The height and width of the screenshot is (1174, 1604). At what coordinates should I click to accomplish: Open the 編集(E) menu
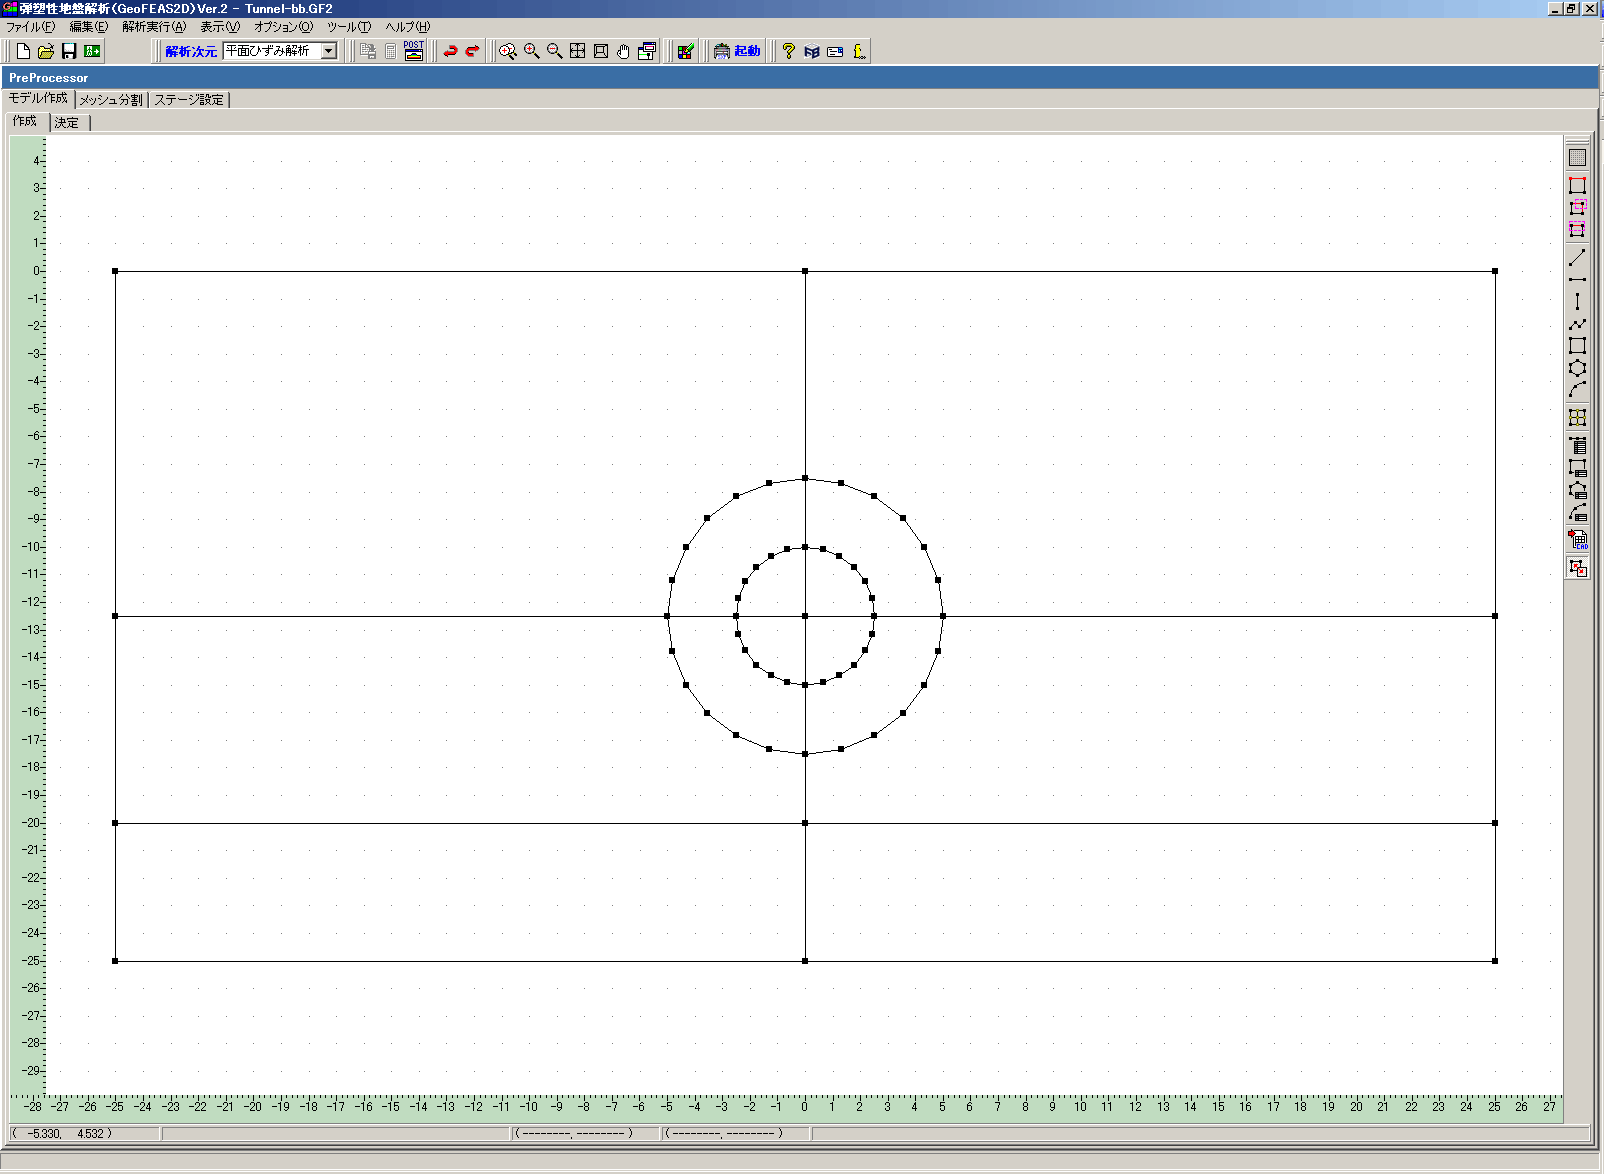tap(88, 27)
